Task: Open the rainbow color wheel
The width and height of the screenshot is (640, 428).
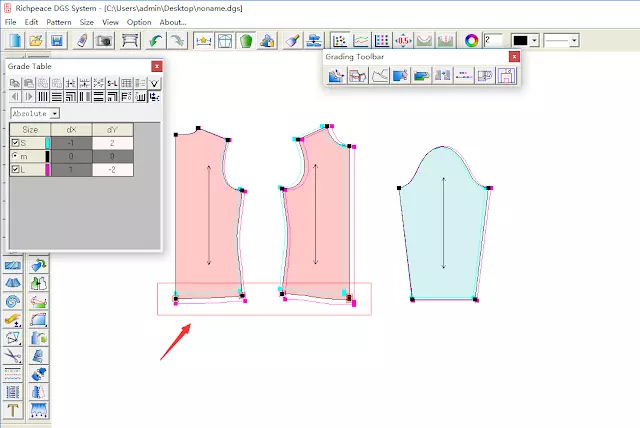Action: coord(471,41)
